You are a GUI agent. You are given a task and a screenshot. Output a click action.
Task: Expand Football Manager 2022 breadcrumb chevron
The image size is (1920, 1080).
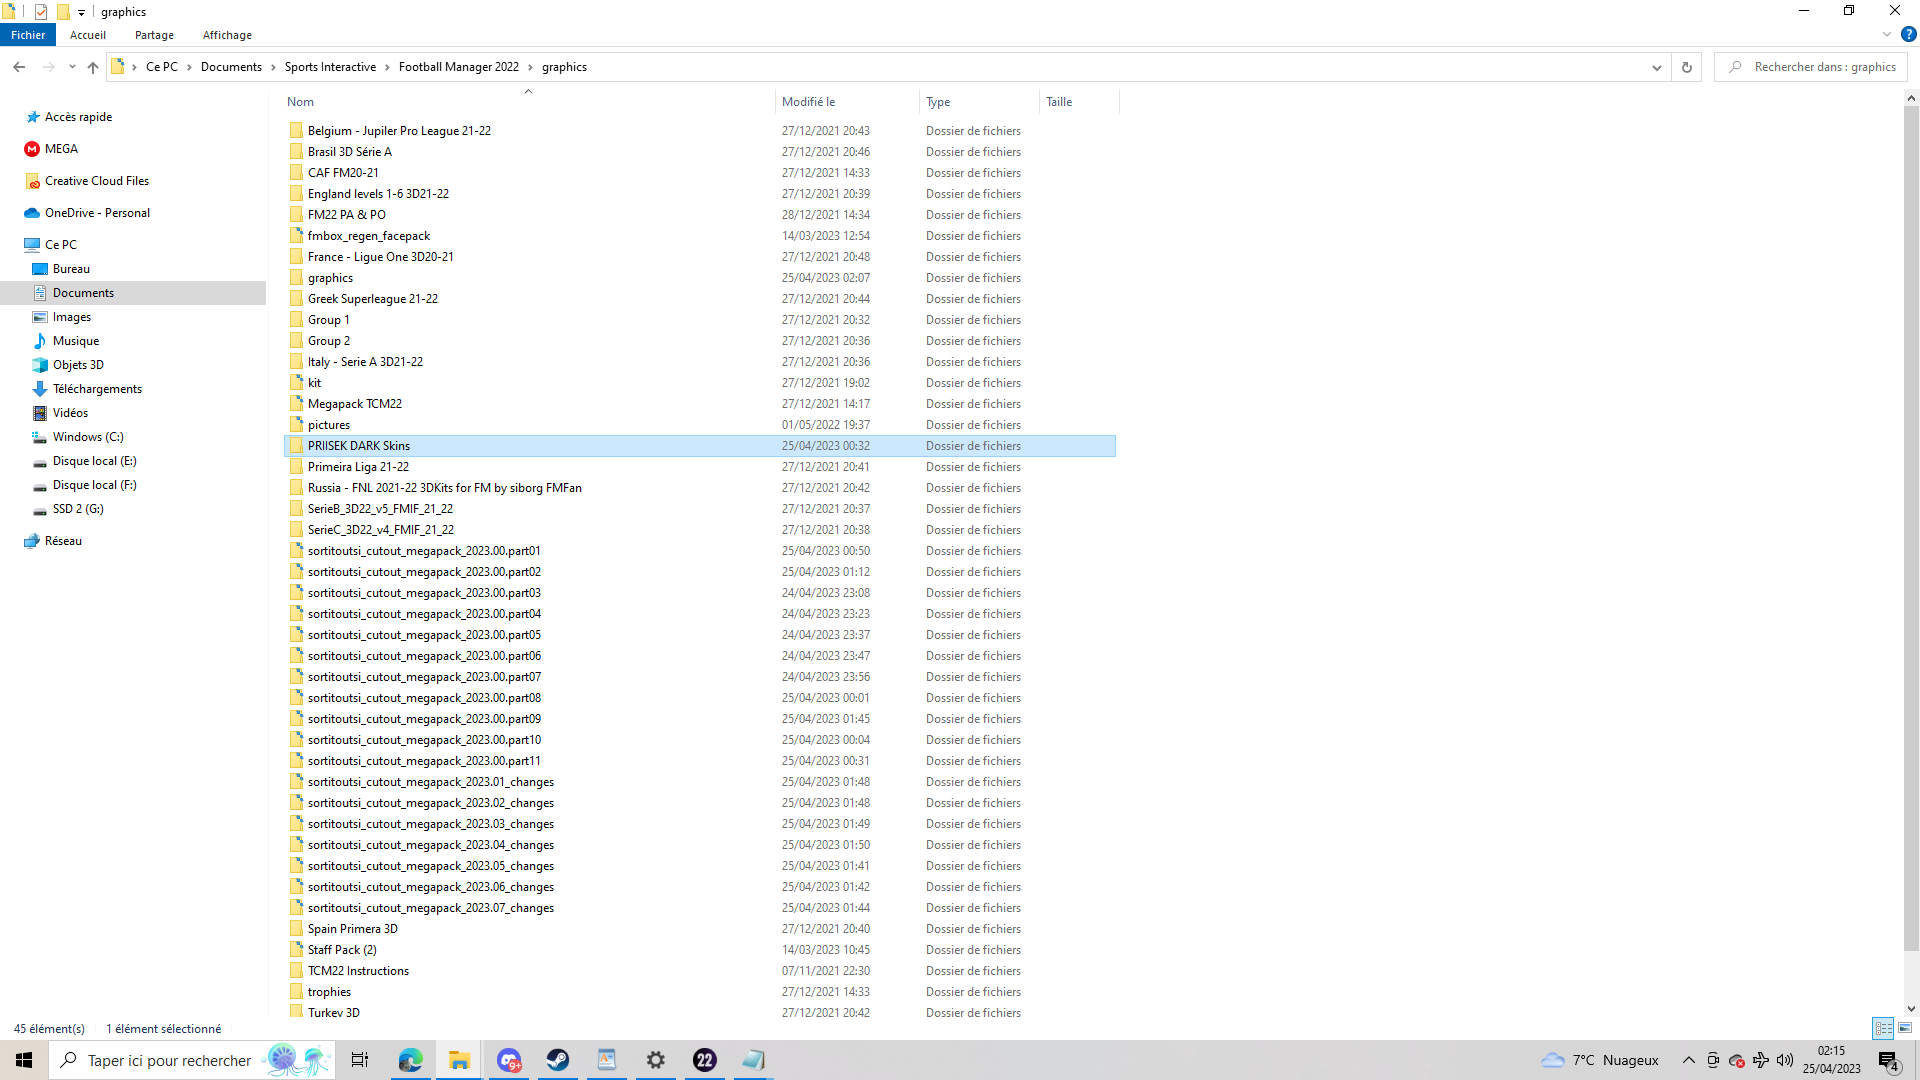click(530, 67)
